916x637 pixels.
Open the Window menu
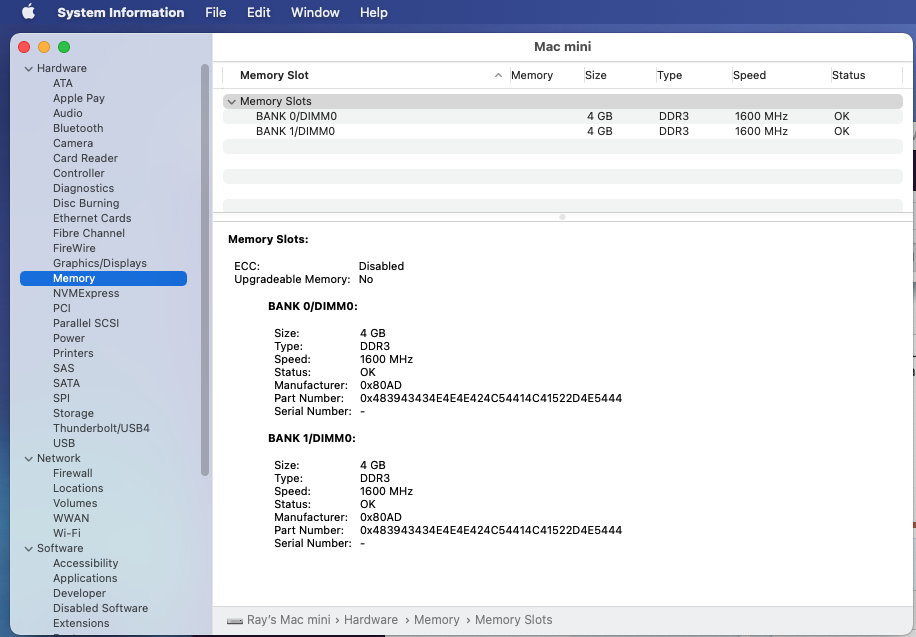315,12
